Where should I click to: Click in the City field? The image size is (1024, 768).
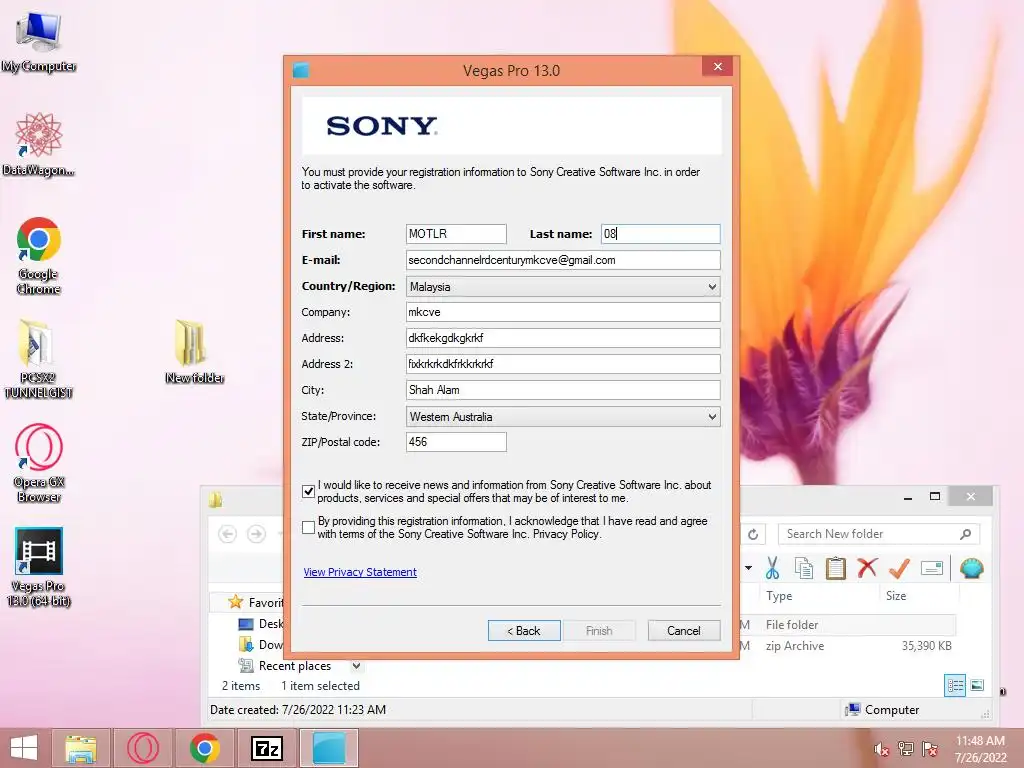563,390
